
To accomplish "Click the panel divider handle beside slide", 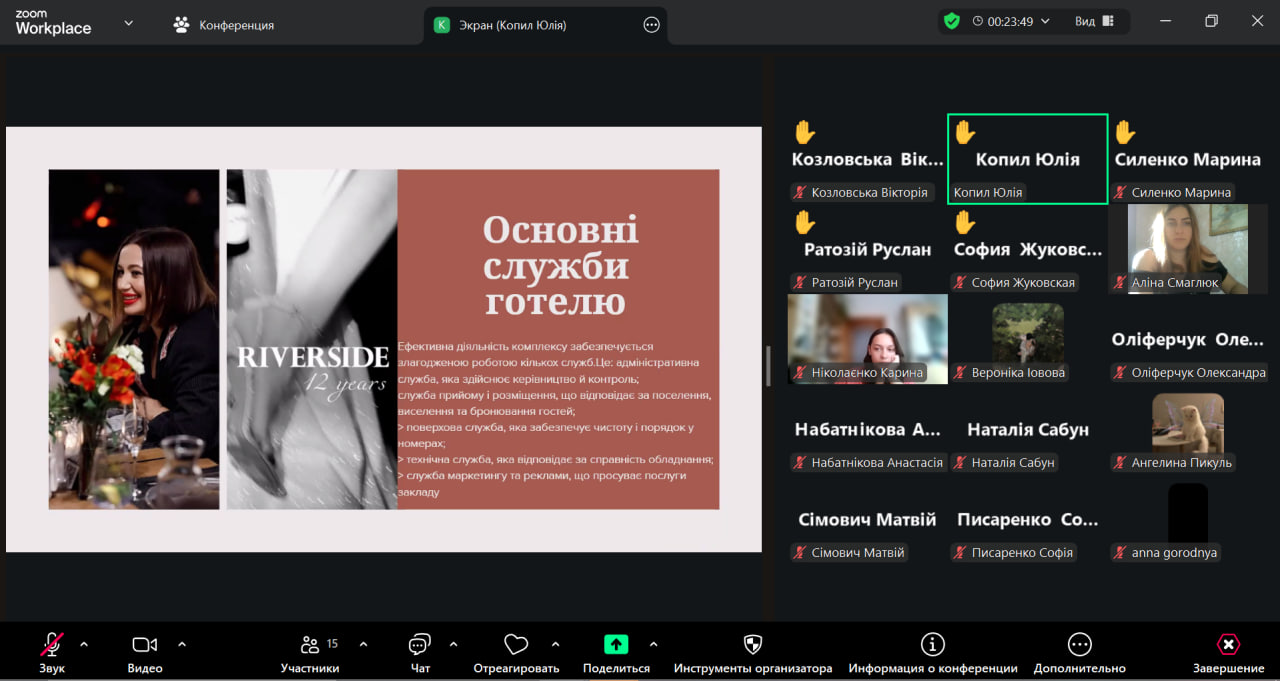I will pos(768,366).
